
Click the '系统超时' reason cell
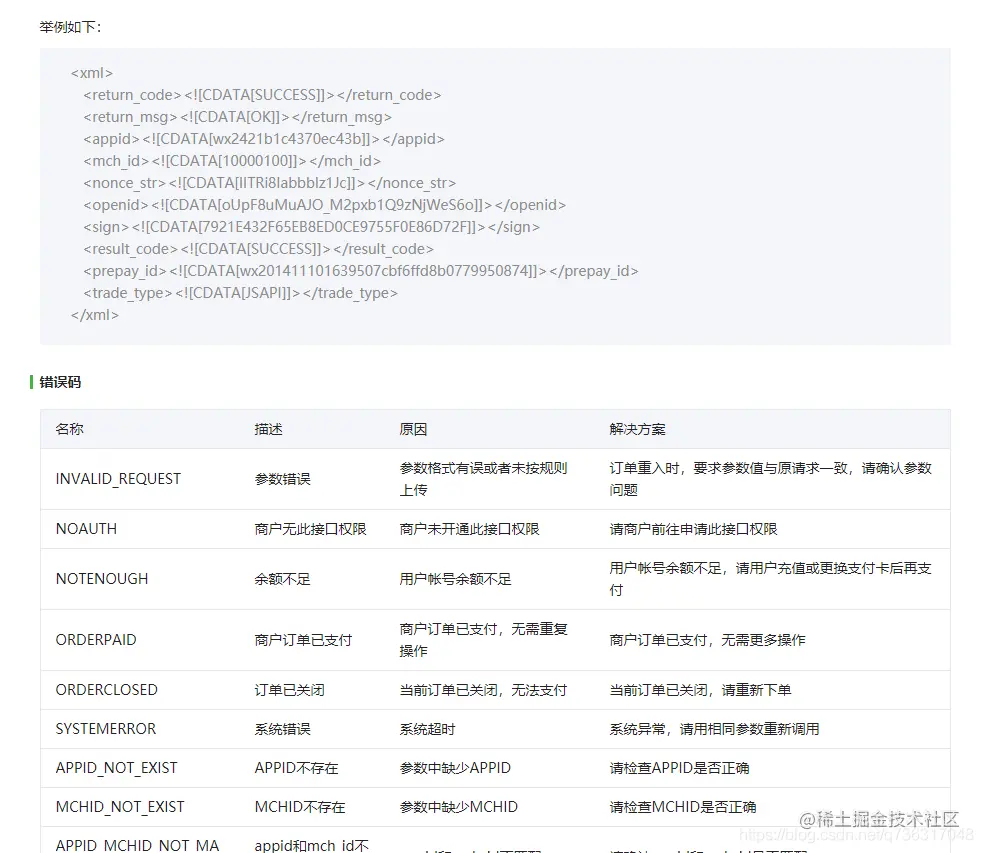427,729
